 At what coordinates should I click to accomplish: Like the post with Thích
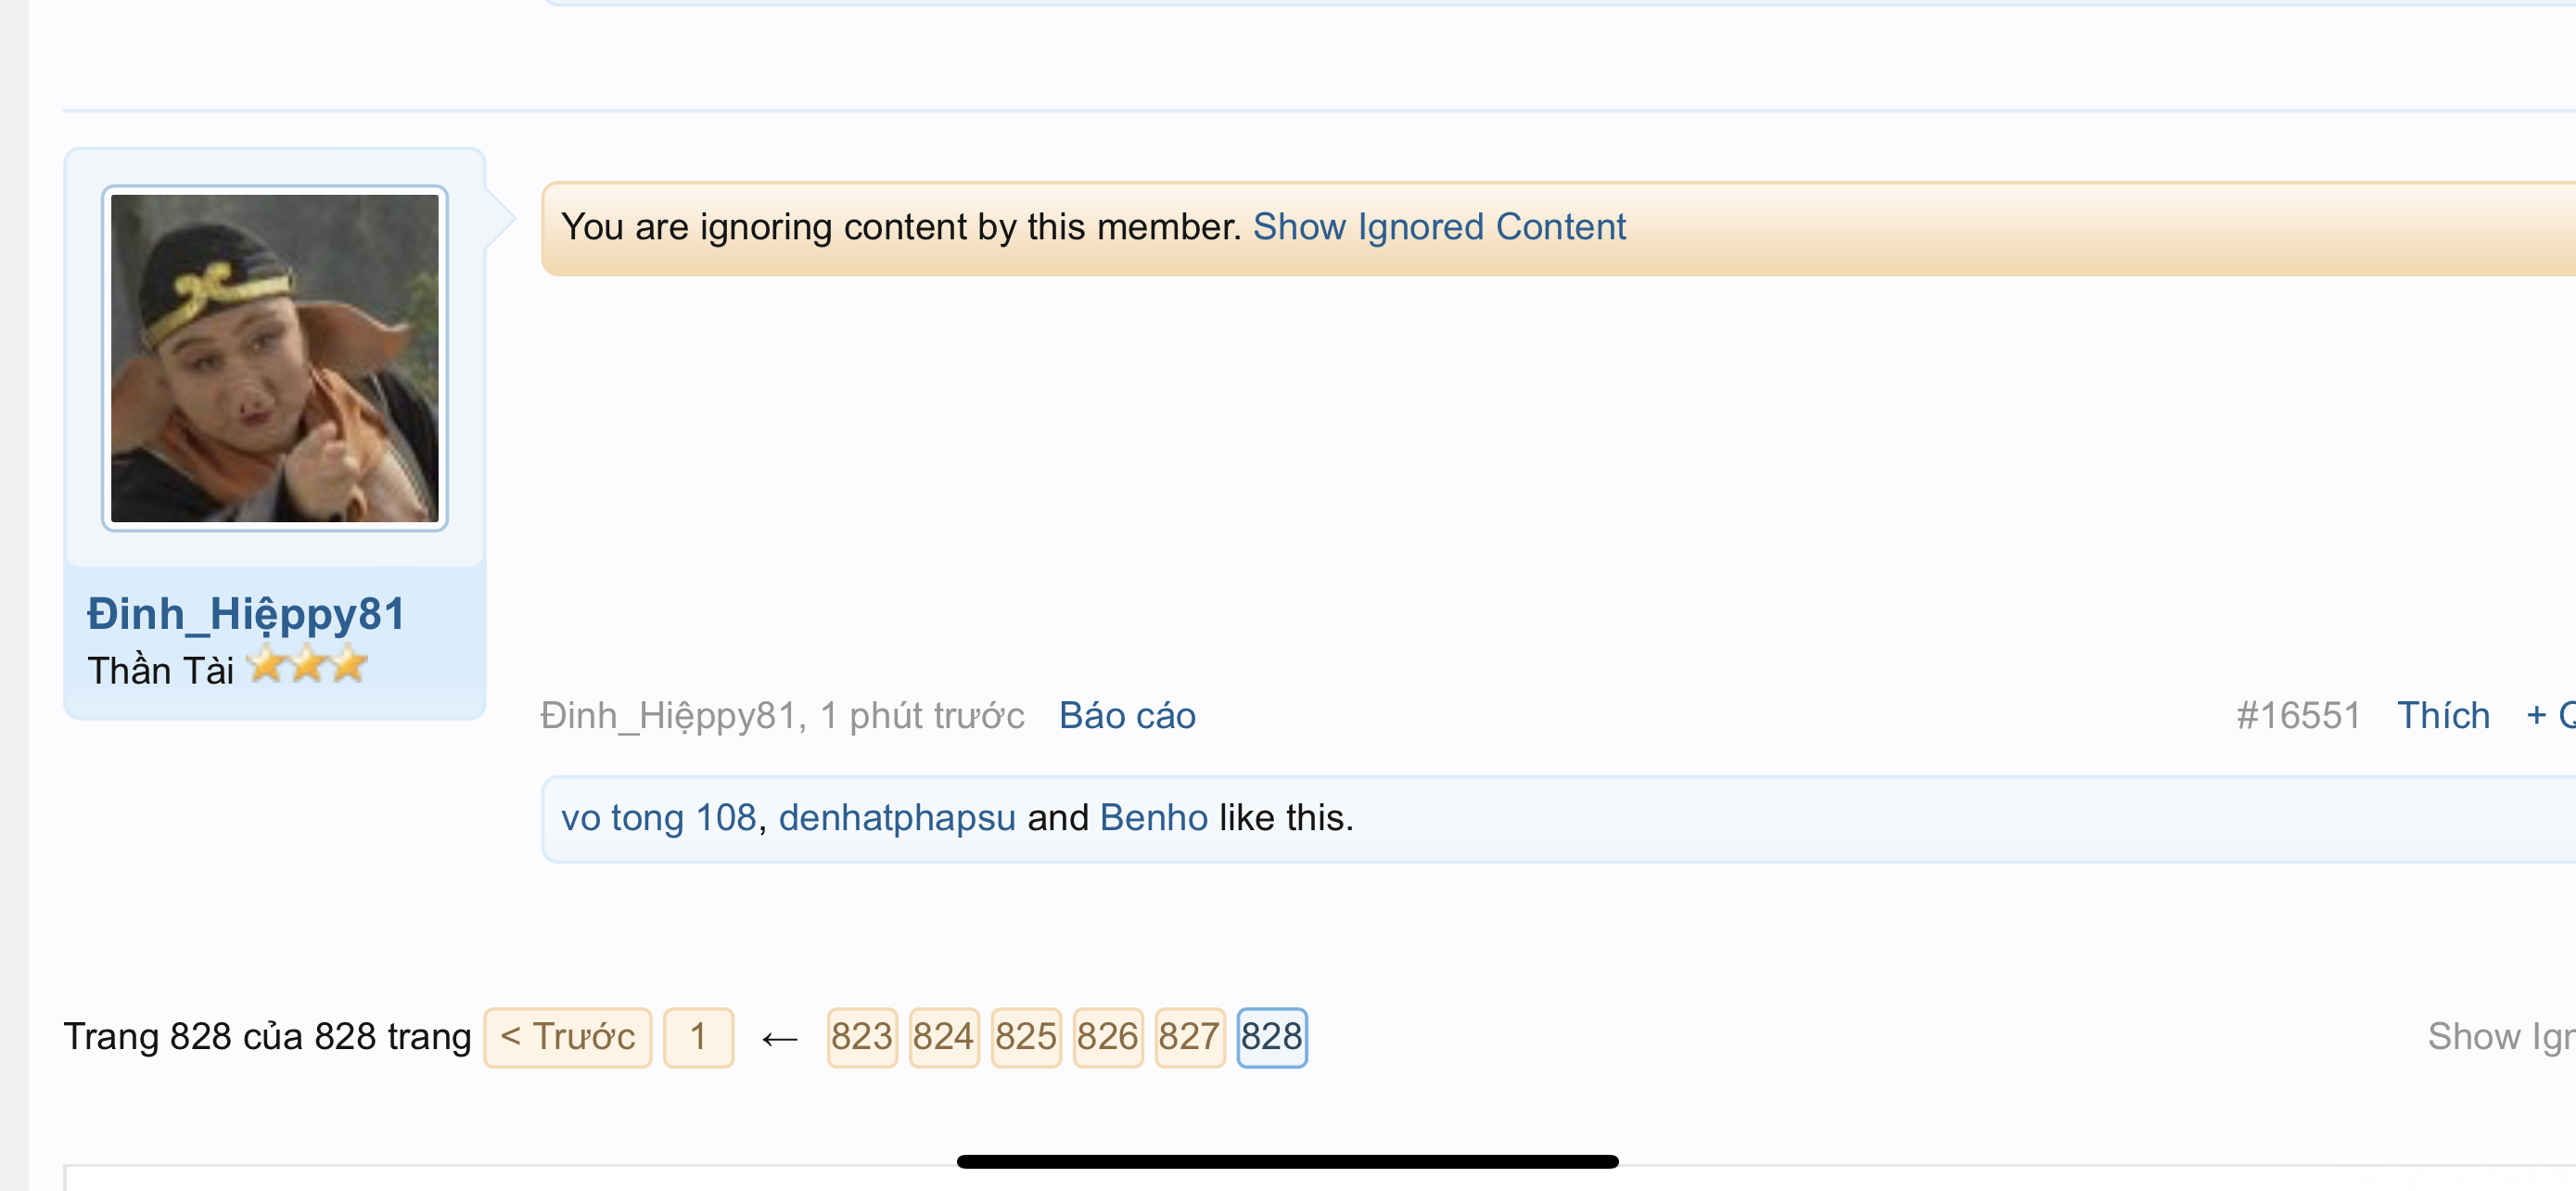(x=2443, y=716)
